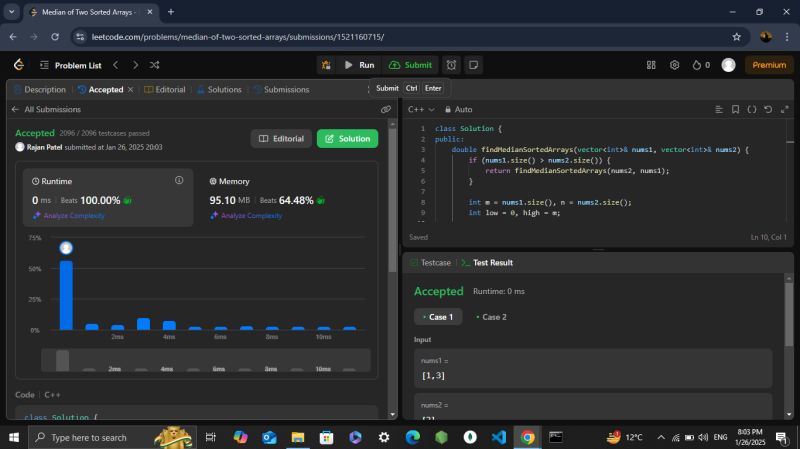
Task: Open the notes icon in toolbar
Action: click(473, 65)
